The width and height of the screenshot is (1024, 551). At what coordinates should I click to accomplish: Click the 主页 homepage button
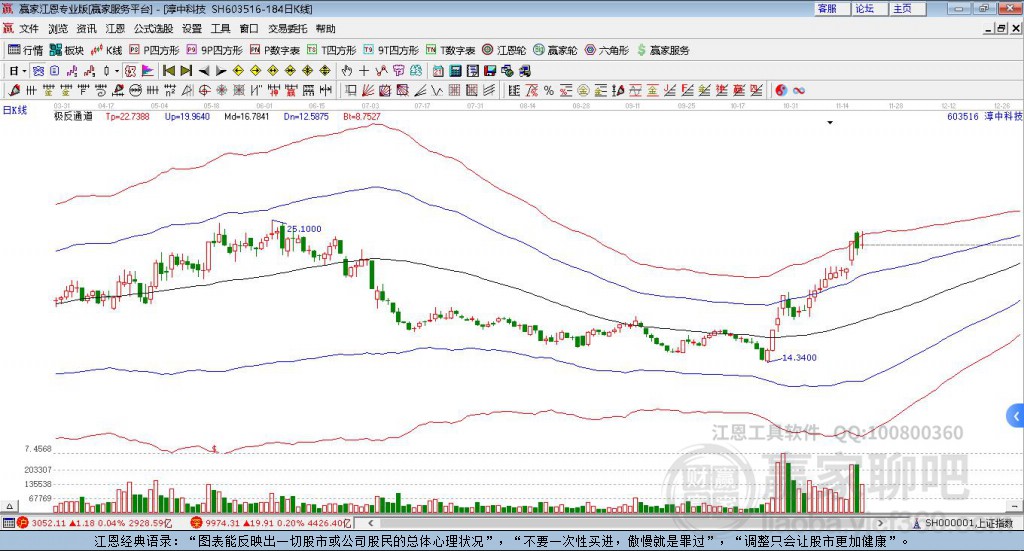point(908,8)
